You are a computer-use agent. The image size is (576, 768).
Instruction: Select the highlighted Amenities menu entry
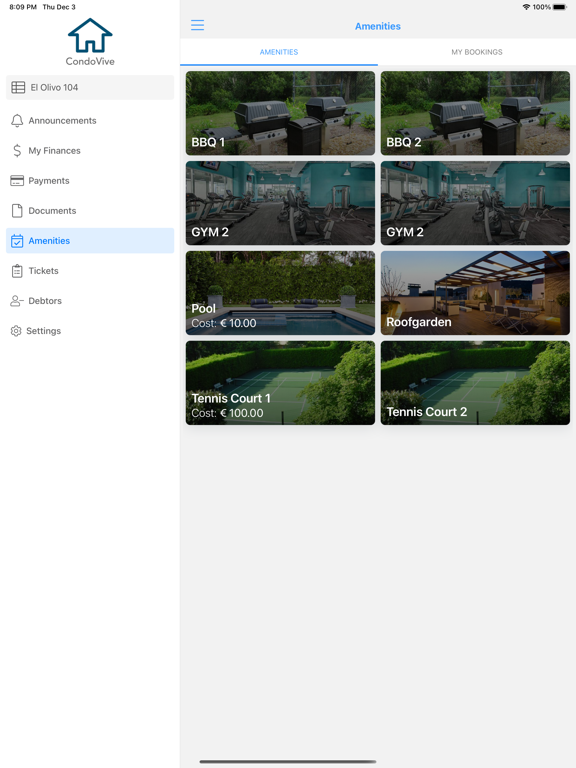click(x=90, y=240)
